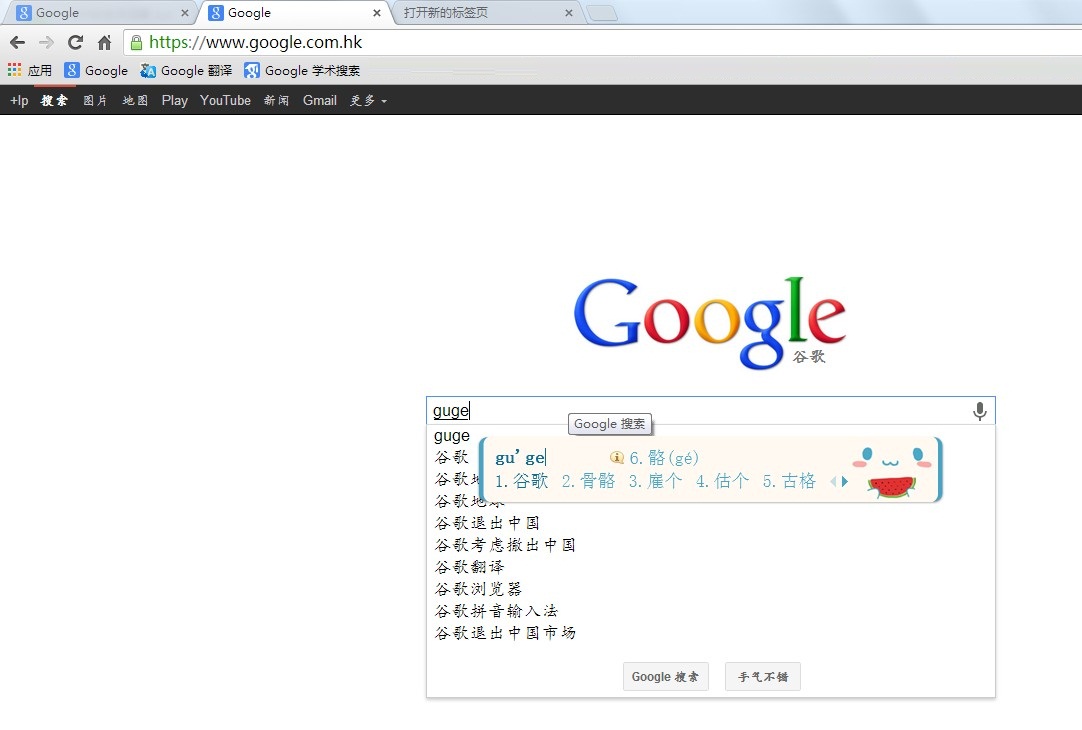Show next IME candidate page arrow

(x=845, y=480)
